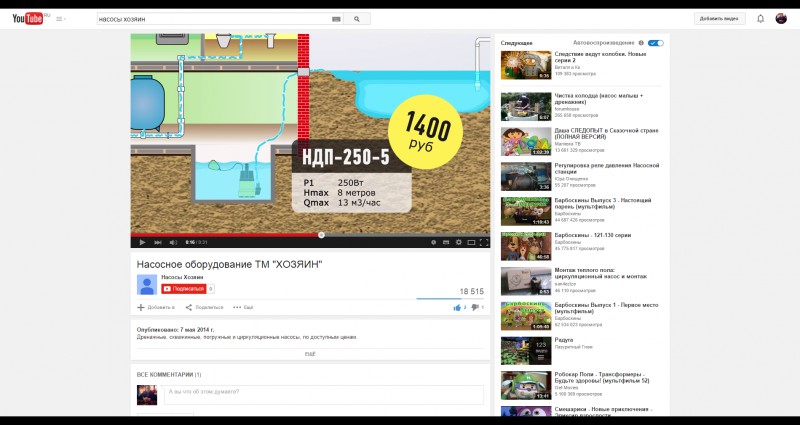800x425 pixels.
Task: Open thumbnail of 'Чистка колодца' video
Action: 526,107
